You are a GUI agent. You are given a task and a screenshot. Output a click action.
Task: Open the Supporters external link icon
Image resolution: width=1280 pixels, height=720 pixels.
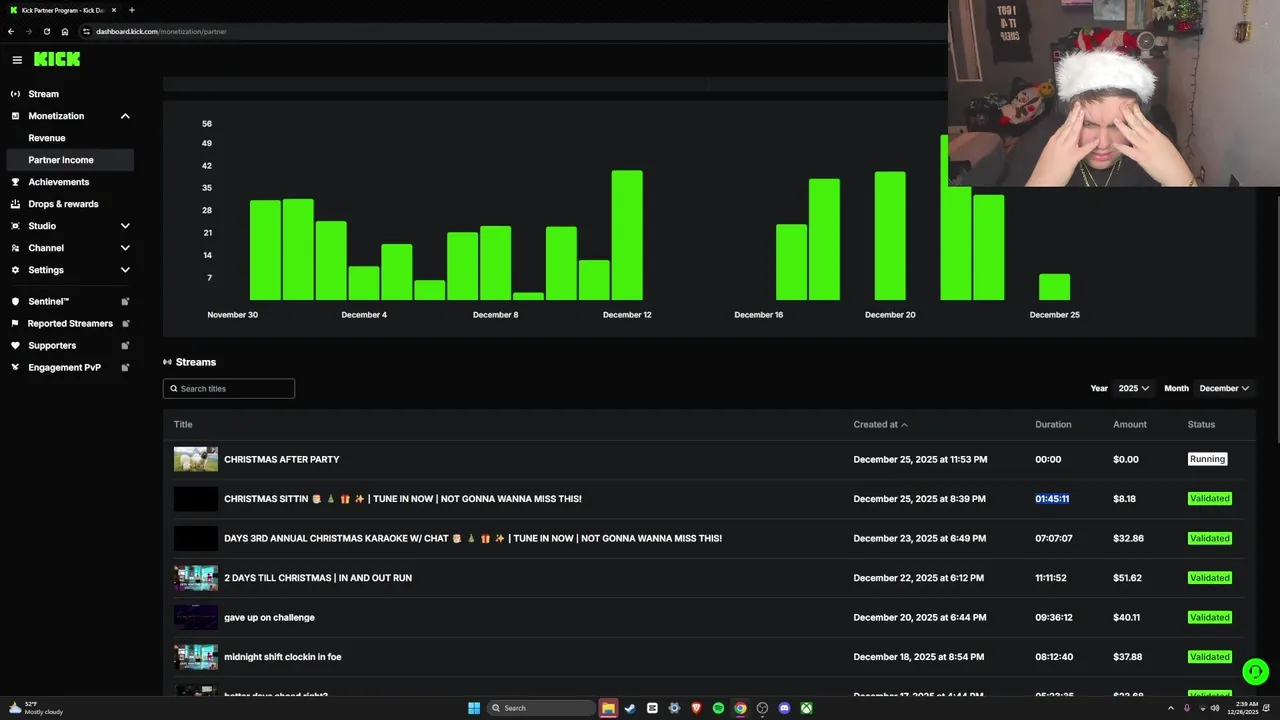tap(125, 345)
